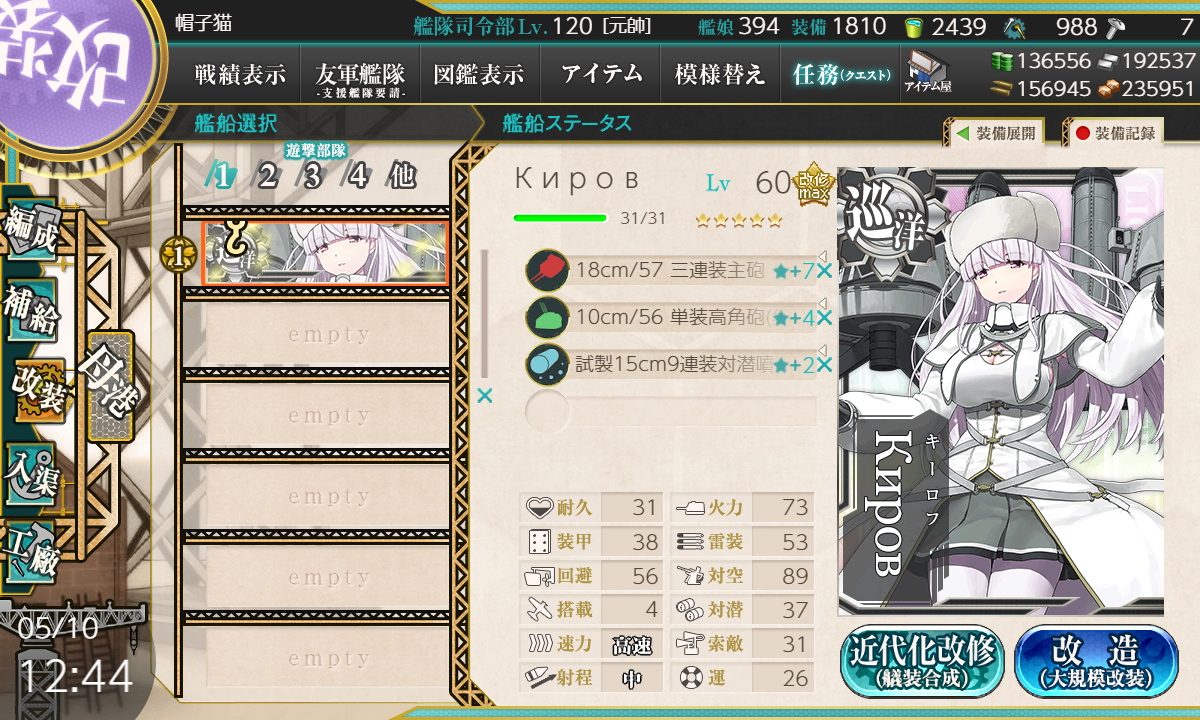Remove all equipment using the teal X
The image size is (1200, 720).
(x=485, y=396)
